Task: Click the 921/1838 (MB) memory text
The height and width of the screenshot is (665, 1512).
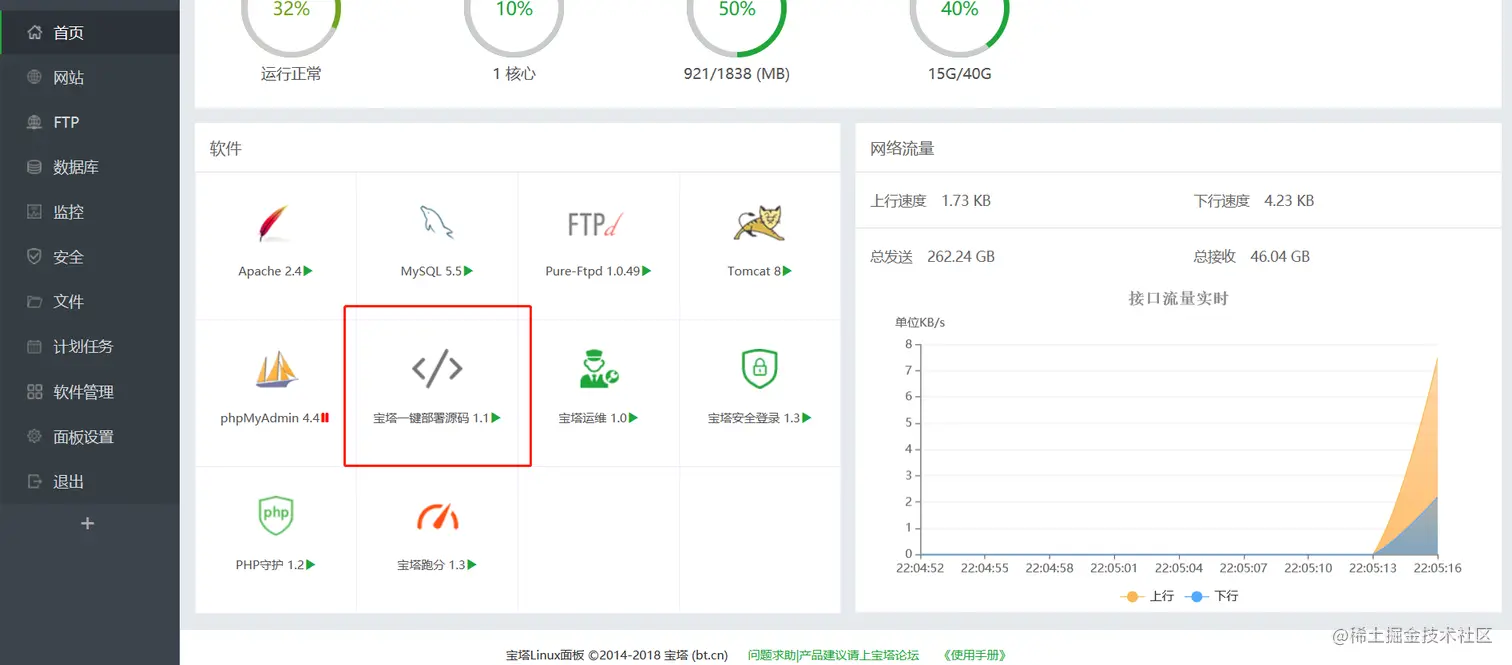Action: (737, 74)
